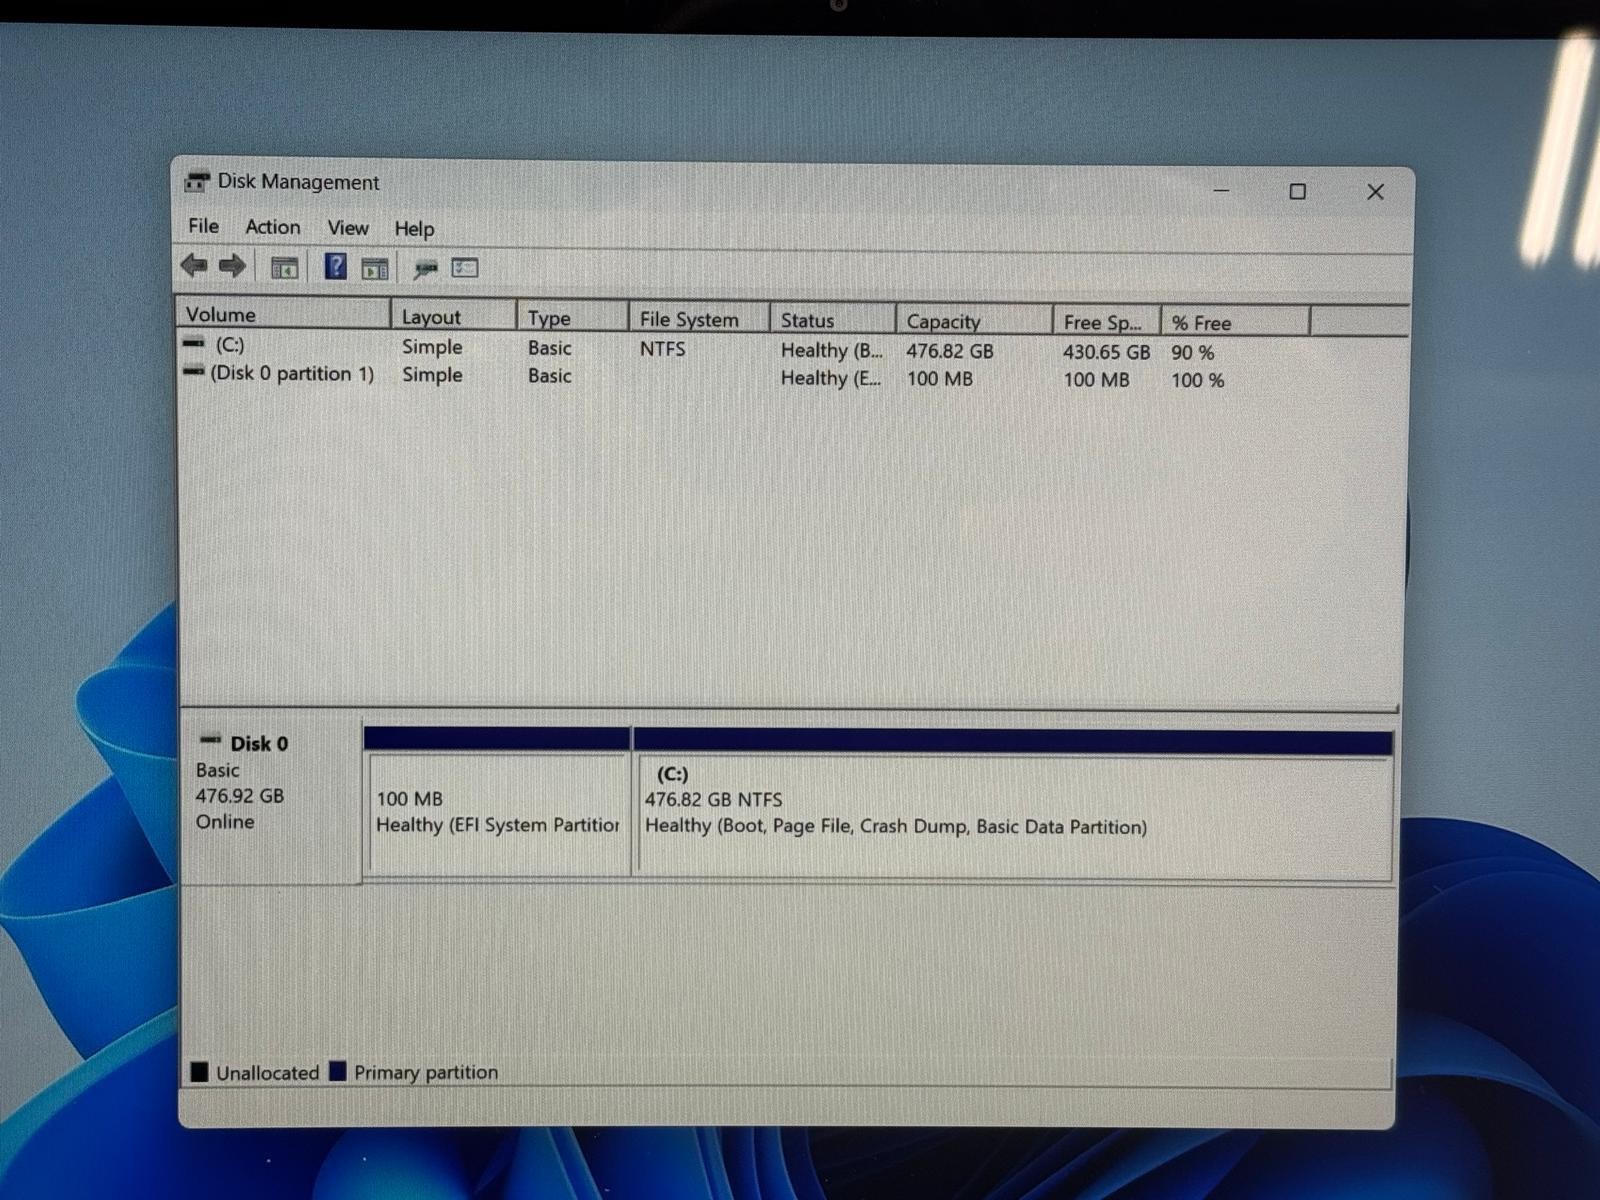1600x1200 pixels.
Task: Open the File menu
Action: pyautogui.click(x=203, y=226)
